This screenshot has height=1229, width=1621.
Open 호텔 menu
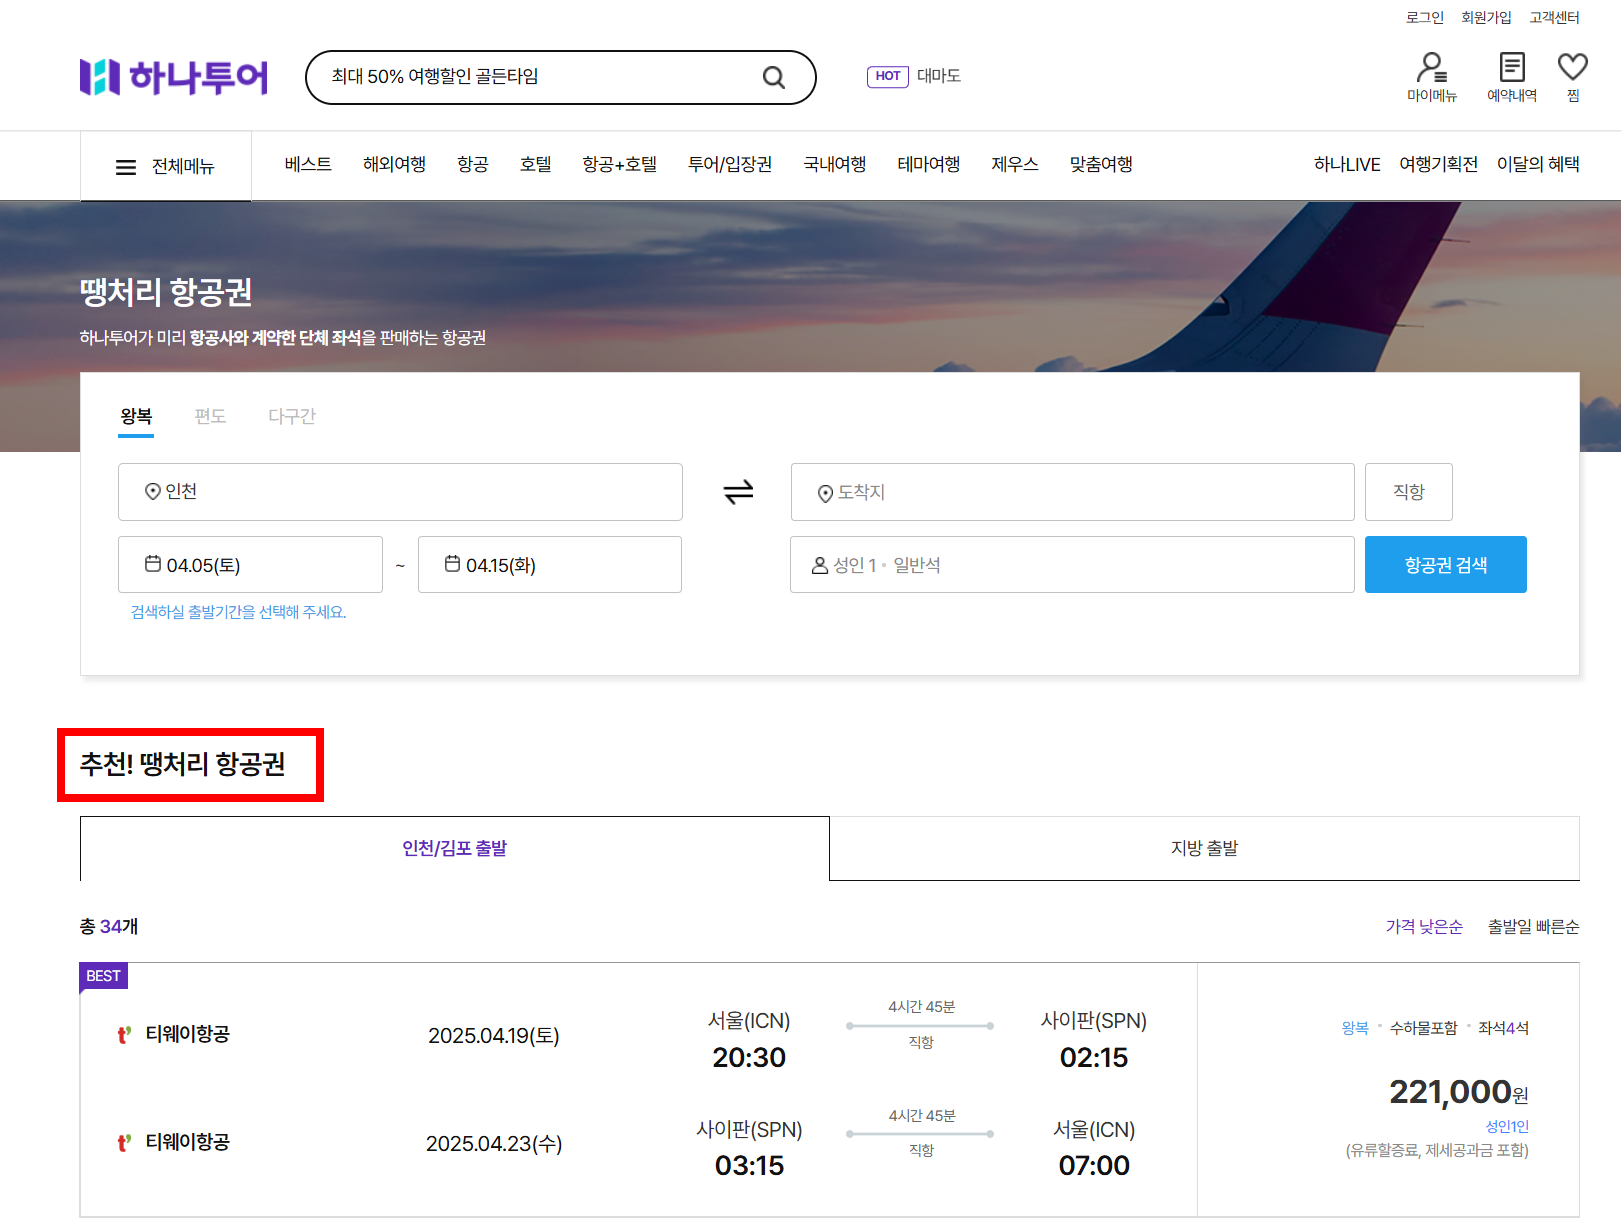pos(536,164)
